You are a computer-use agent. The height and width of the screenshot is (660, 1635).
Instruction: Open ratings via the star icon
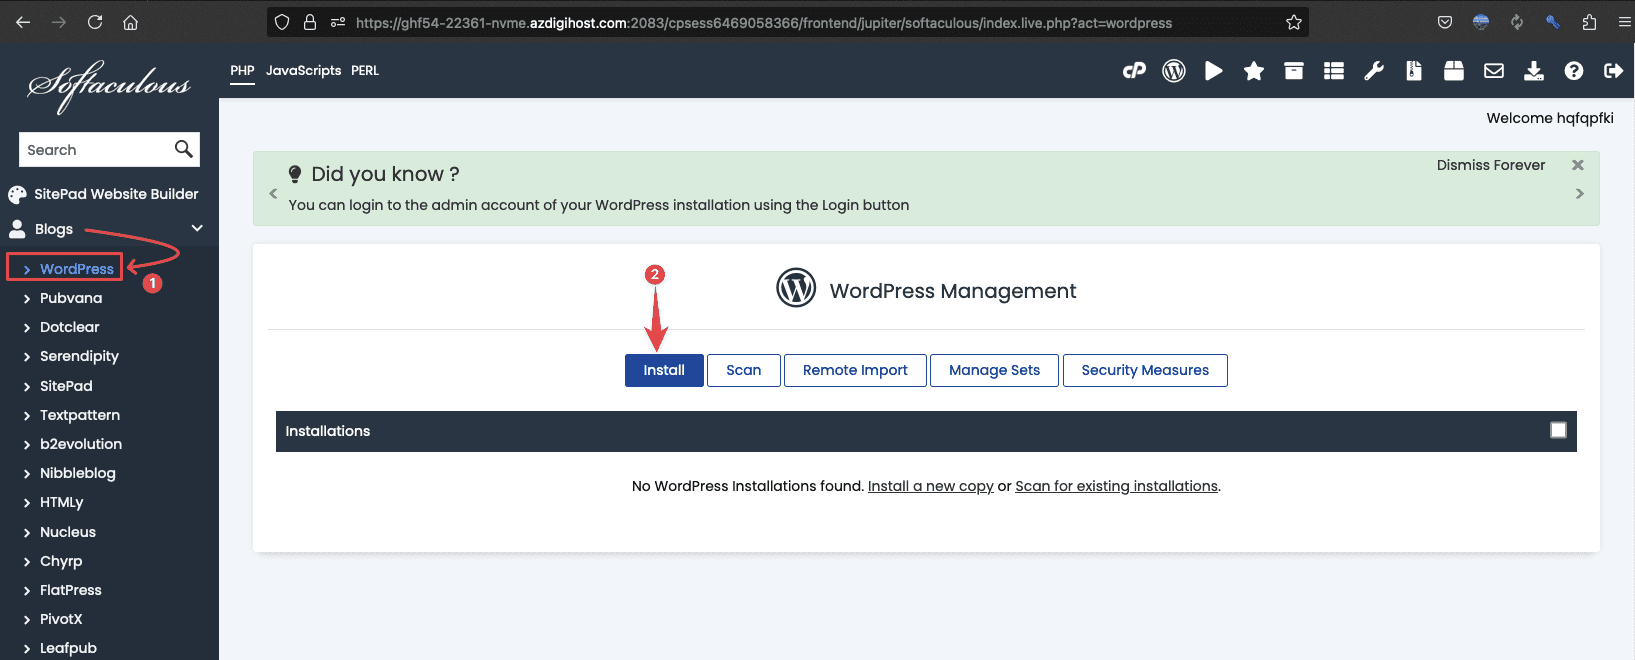click(1254, 71)
